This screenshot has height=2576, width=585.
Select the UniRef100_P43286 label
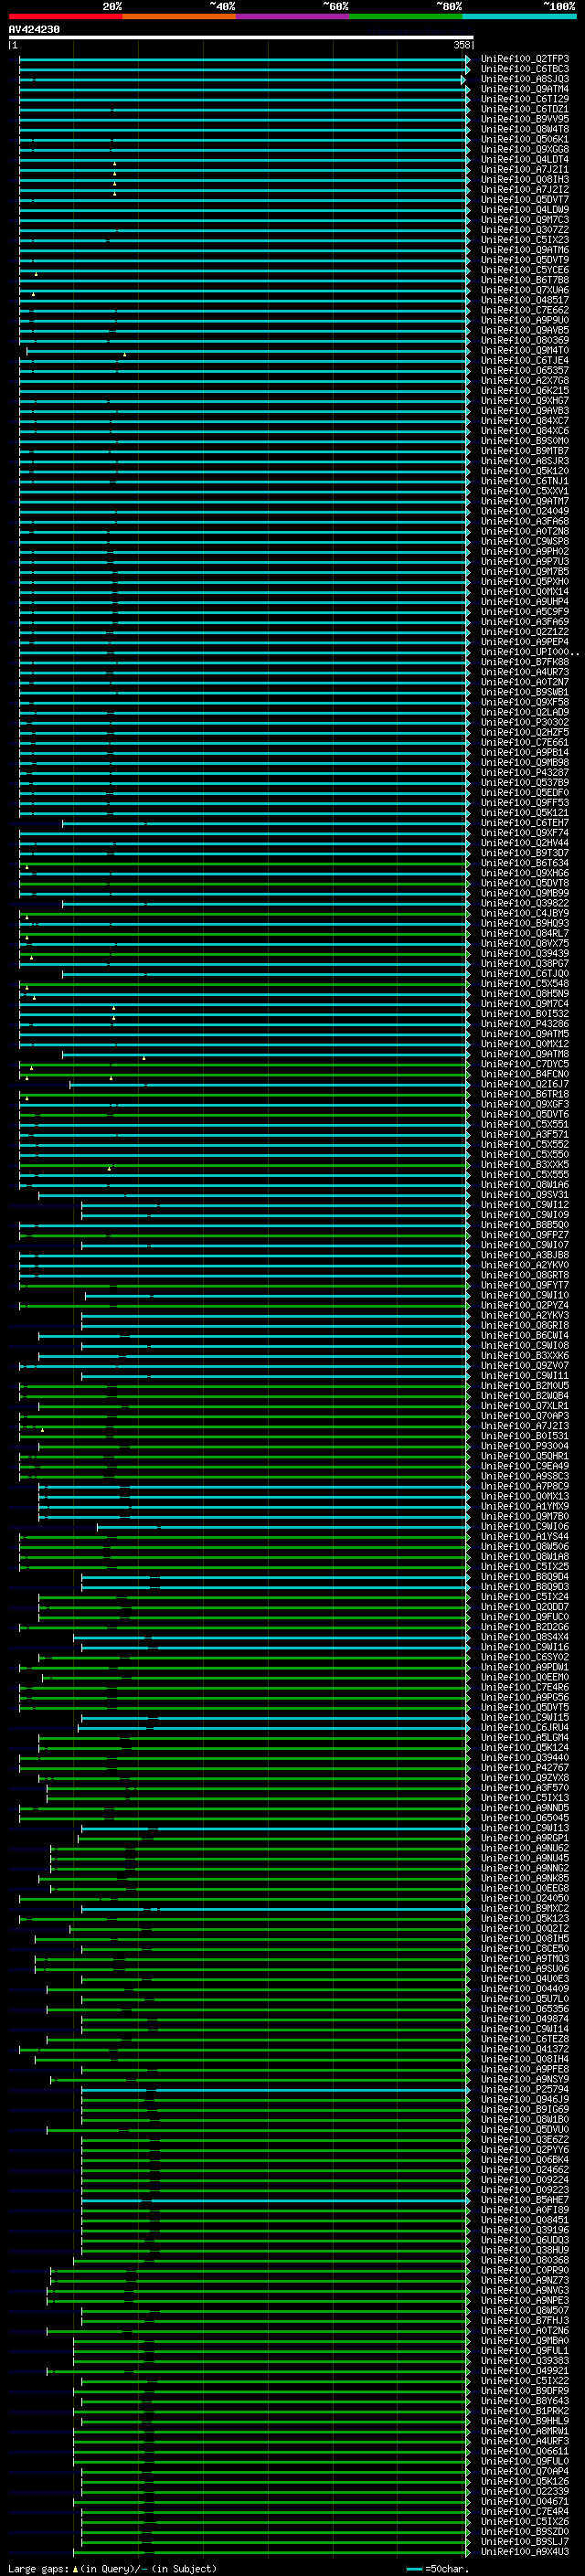525,1024
